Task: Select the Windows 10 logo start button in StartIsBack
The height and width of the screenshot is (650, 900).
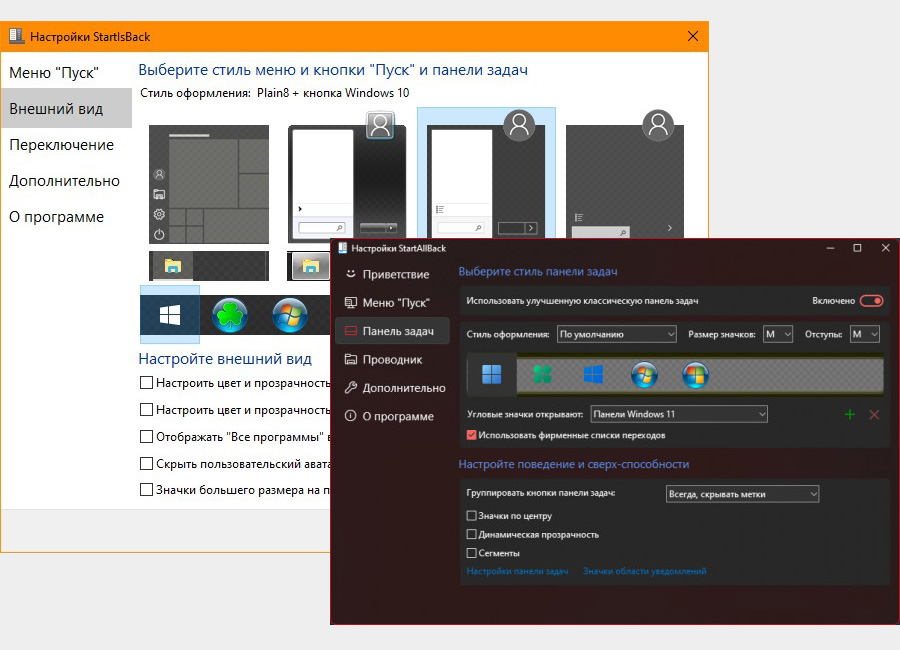Action: pyautogui.click(x=170, y=315)
